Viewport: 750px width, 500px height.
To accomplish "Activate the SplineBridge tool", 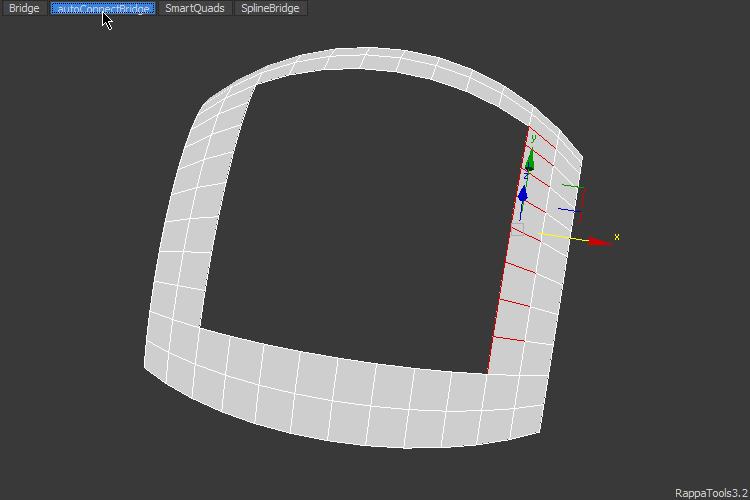I will click(270, 8).
